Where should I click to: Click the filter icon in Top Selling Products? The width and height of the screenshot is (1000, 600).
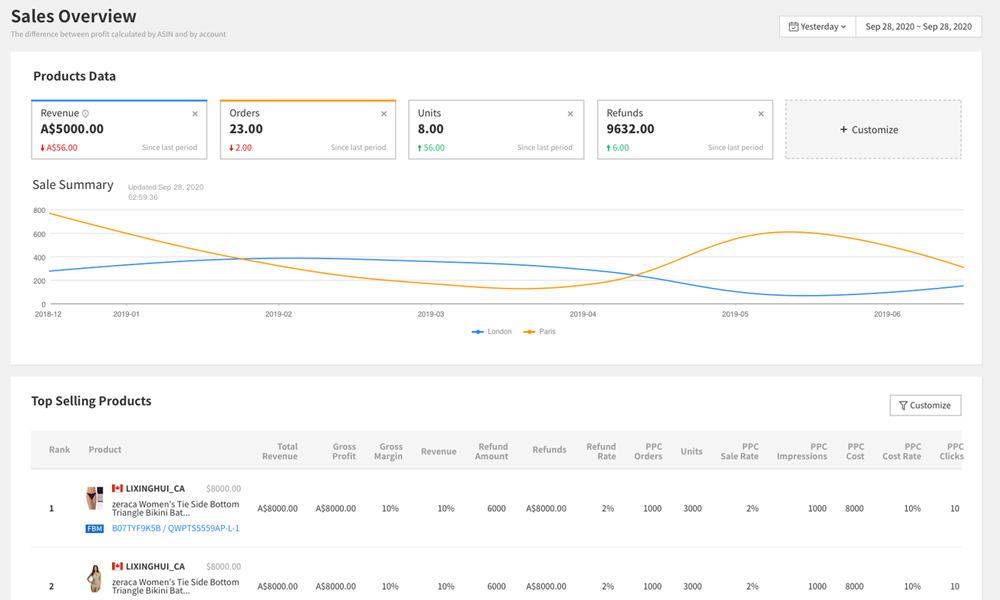click(903, 405)
